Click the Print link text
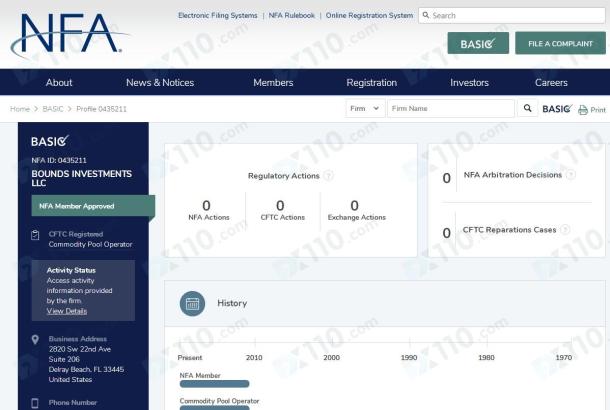Screen dimensions: 610x410 point(598,110)
